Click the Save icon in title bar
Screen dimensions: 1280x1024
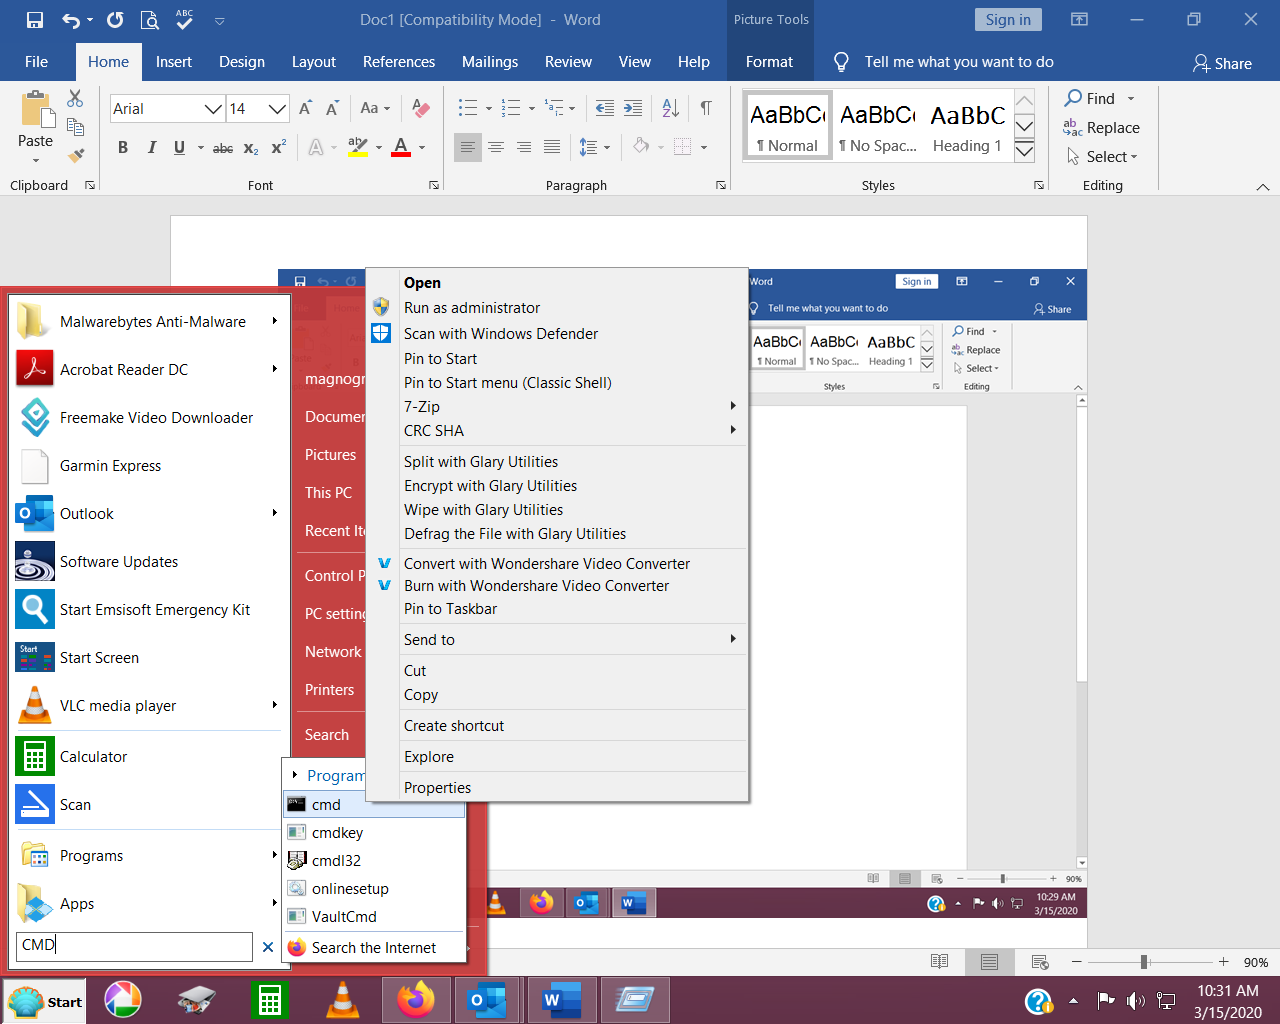tap(35, 20)
